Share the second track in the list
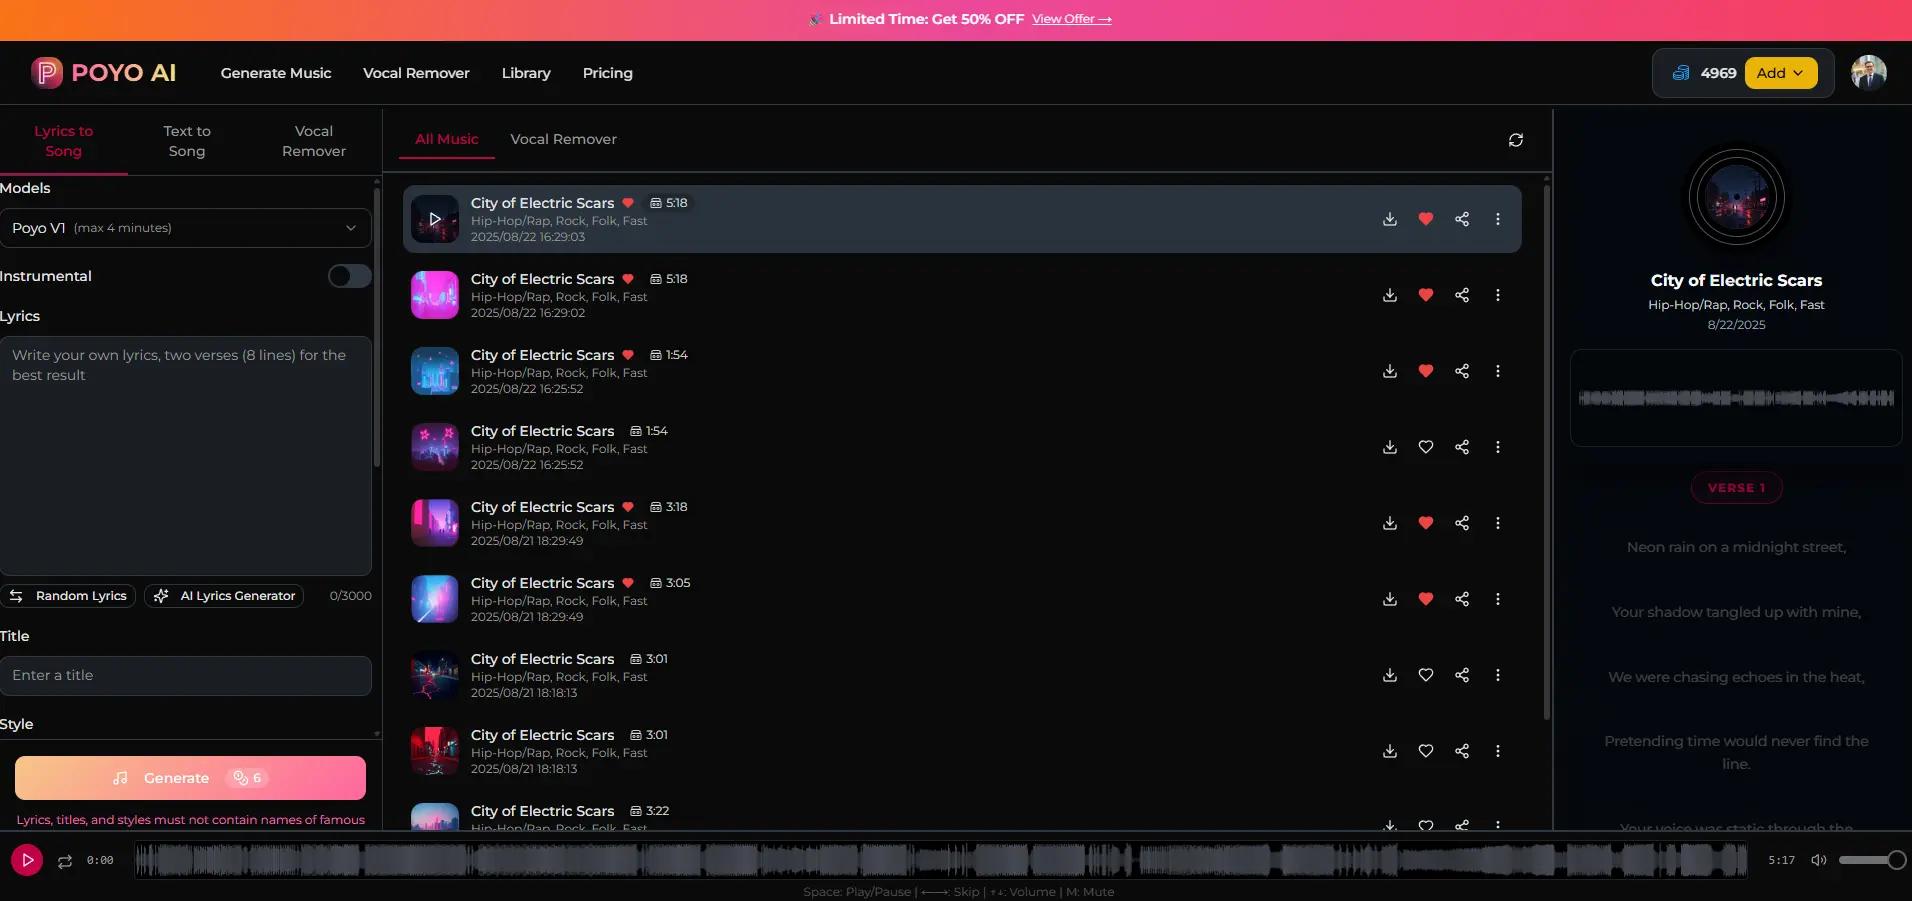 click(1461, 295)
